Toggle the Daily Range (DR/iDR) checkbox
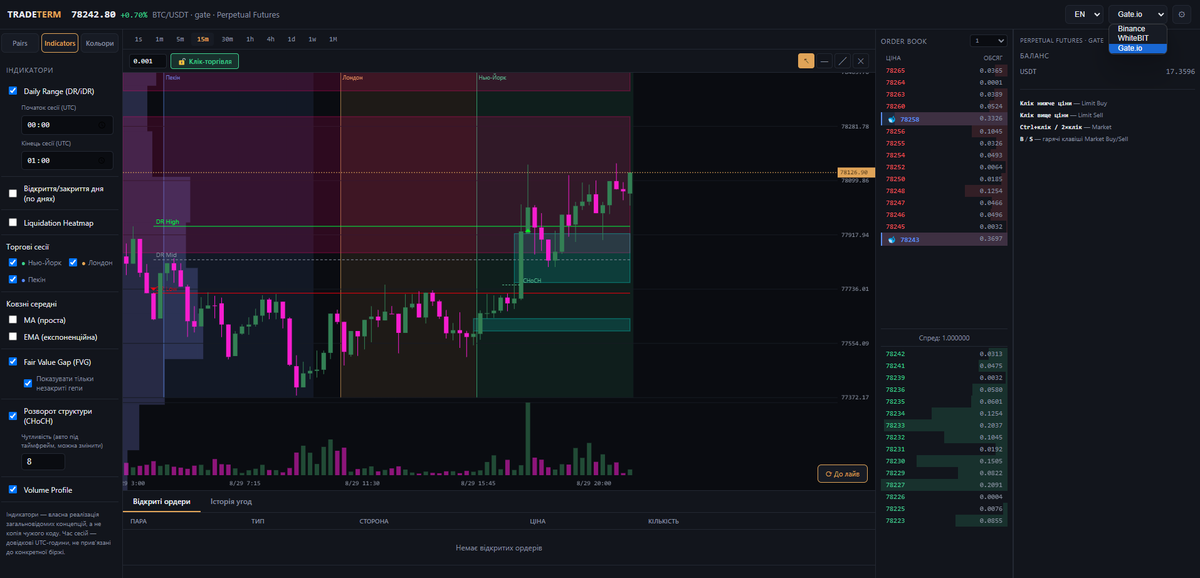 tap(13, 91)
